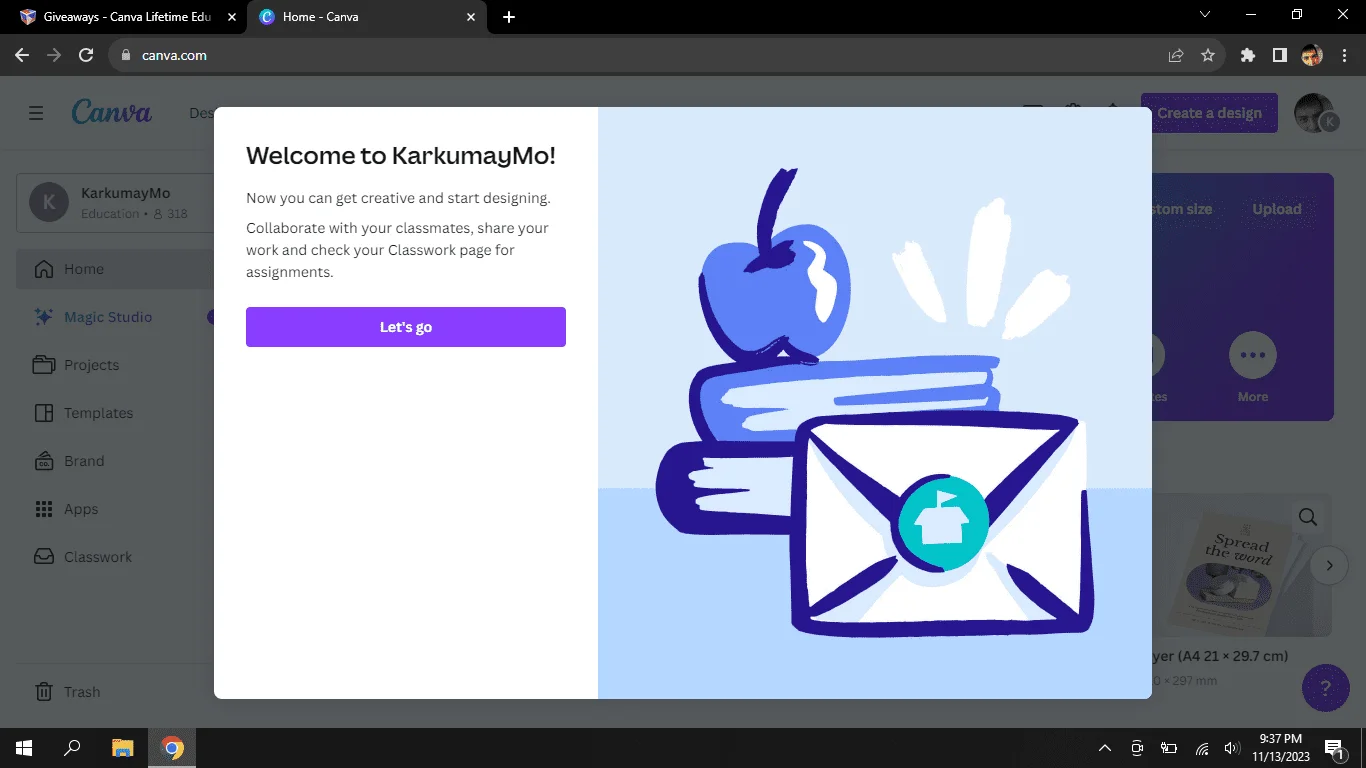Open the Chrome profile avatar

click(1312, 56)
